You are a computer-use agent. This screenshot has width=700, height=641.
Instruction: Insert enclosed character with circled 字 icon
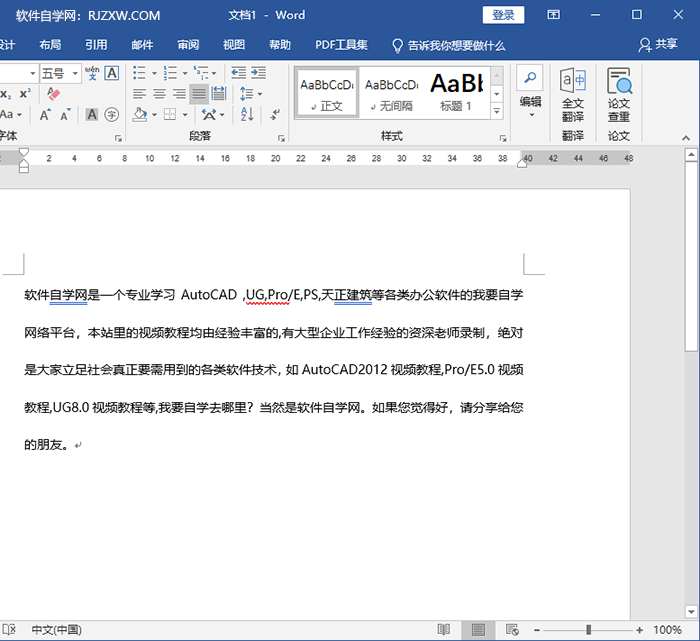[112, 115]
